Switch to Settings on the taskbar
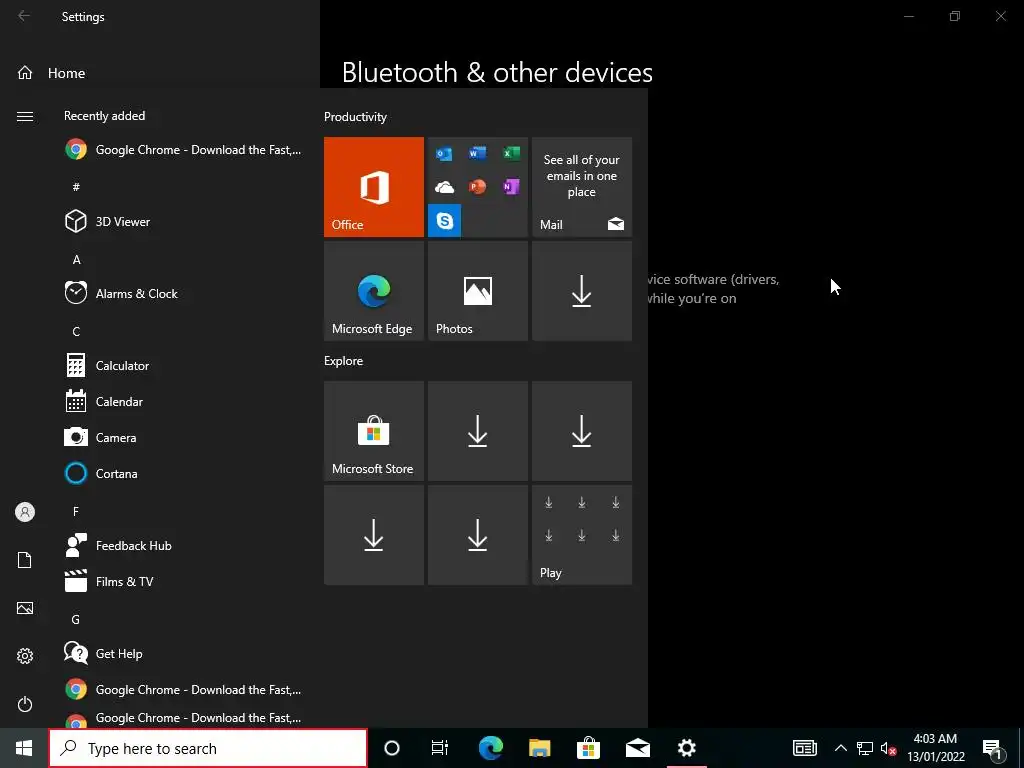 (x=686, y=748)
